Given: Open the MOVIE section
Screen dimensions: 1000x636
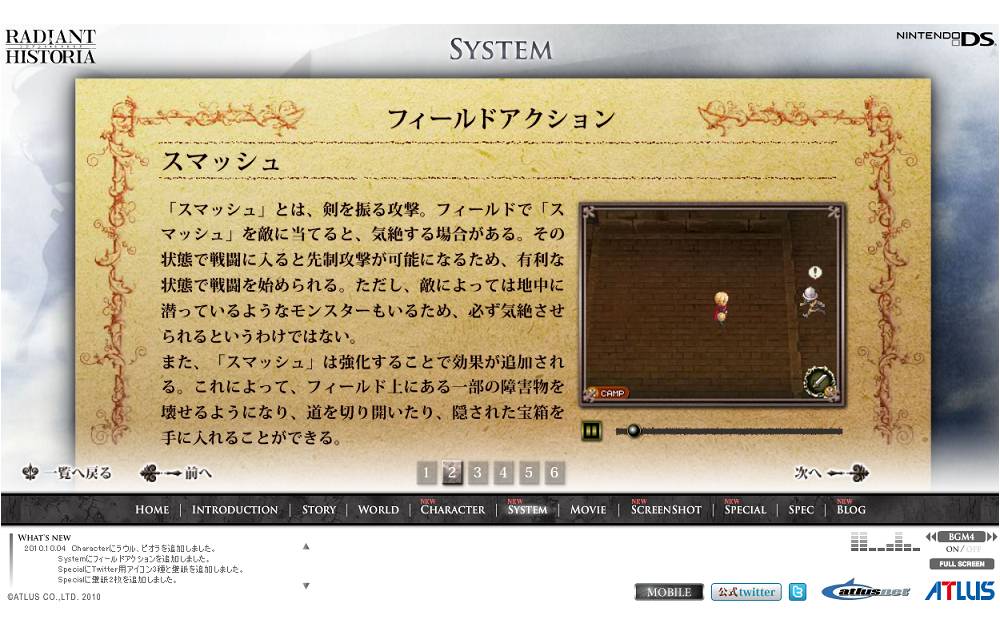Looking at the screenshot, I should pos(588,510).
